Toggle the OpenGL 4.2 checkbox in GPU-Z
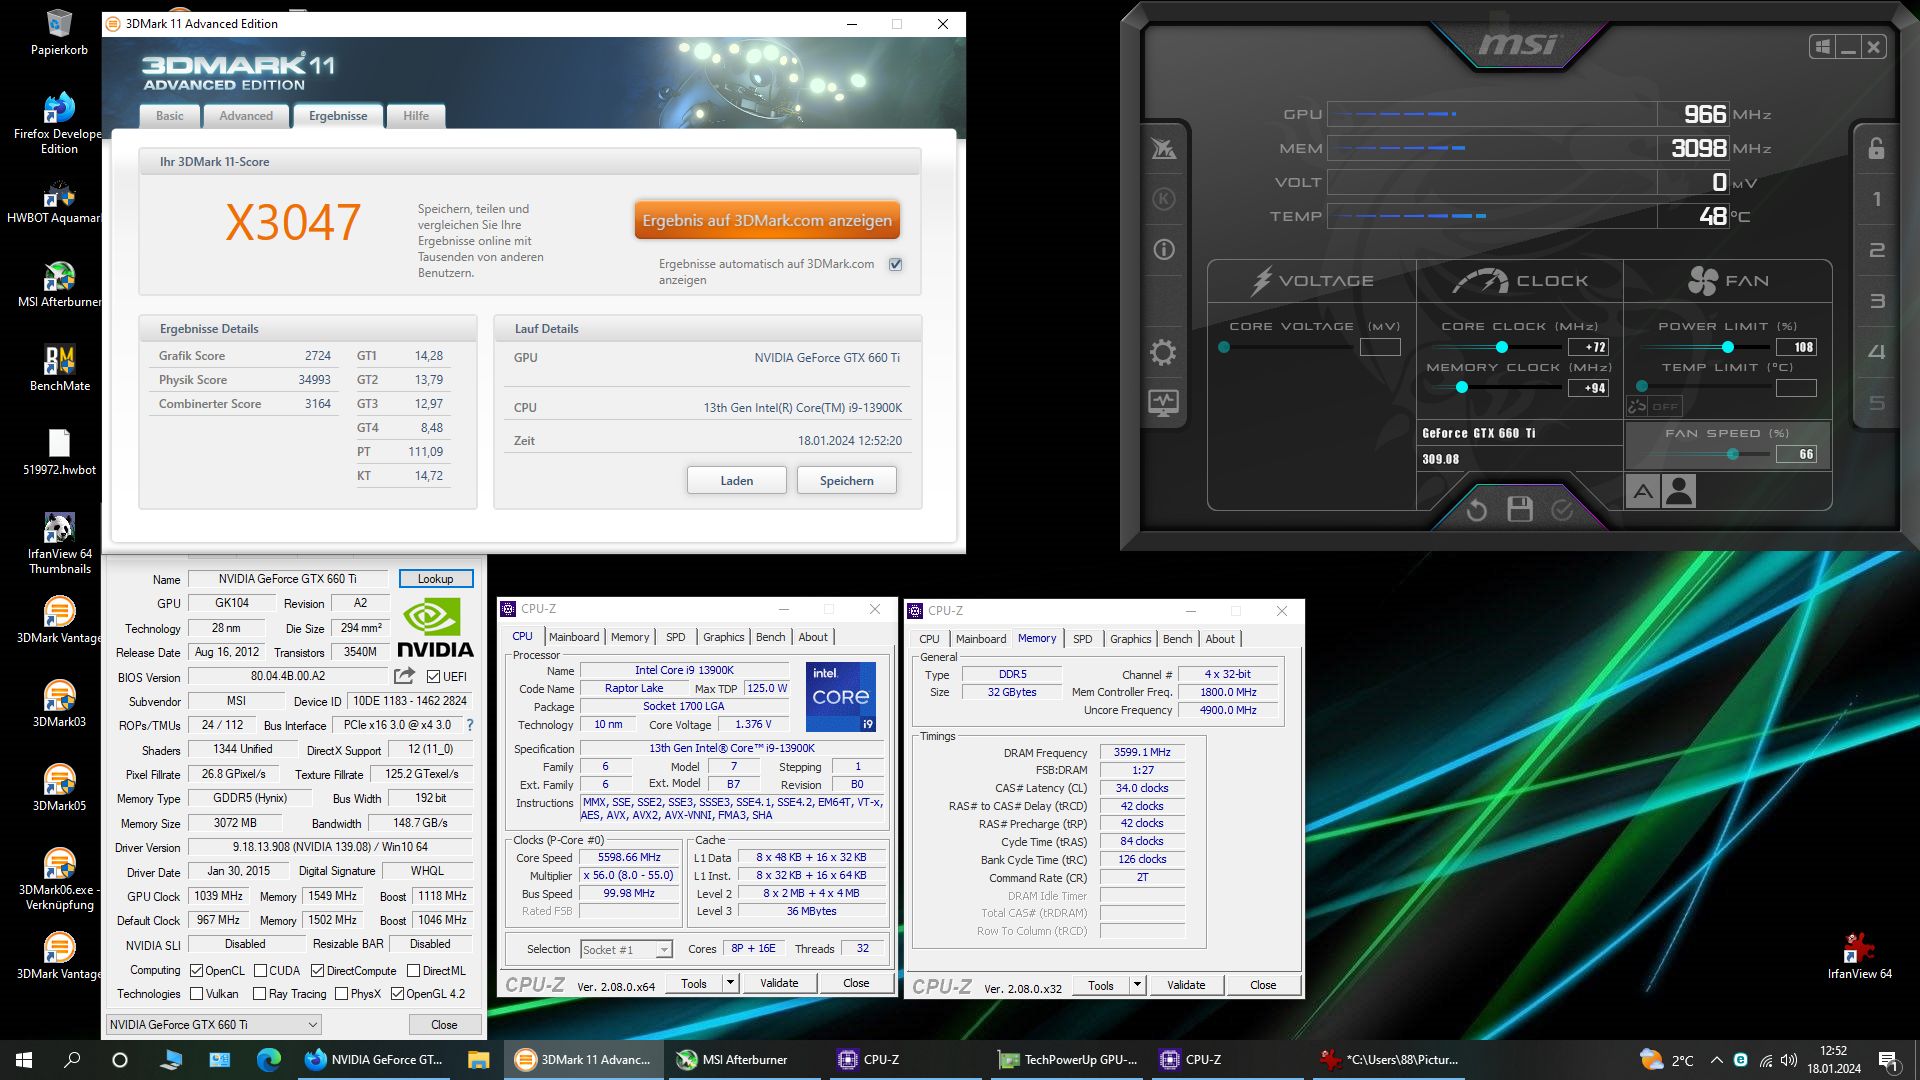Viewport: 1920px width, 1080px height. point(397,994)
